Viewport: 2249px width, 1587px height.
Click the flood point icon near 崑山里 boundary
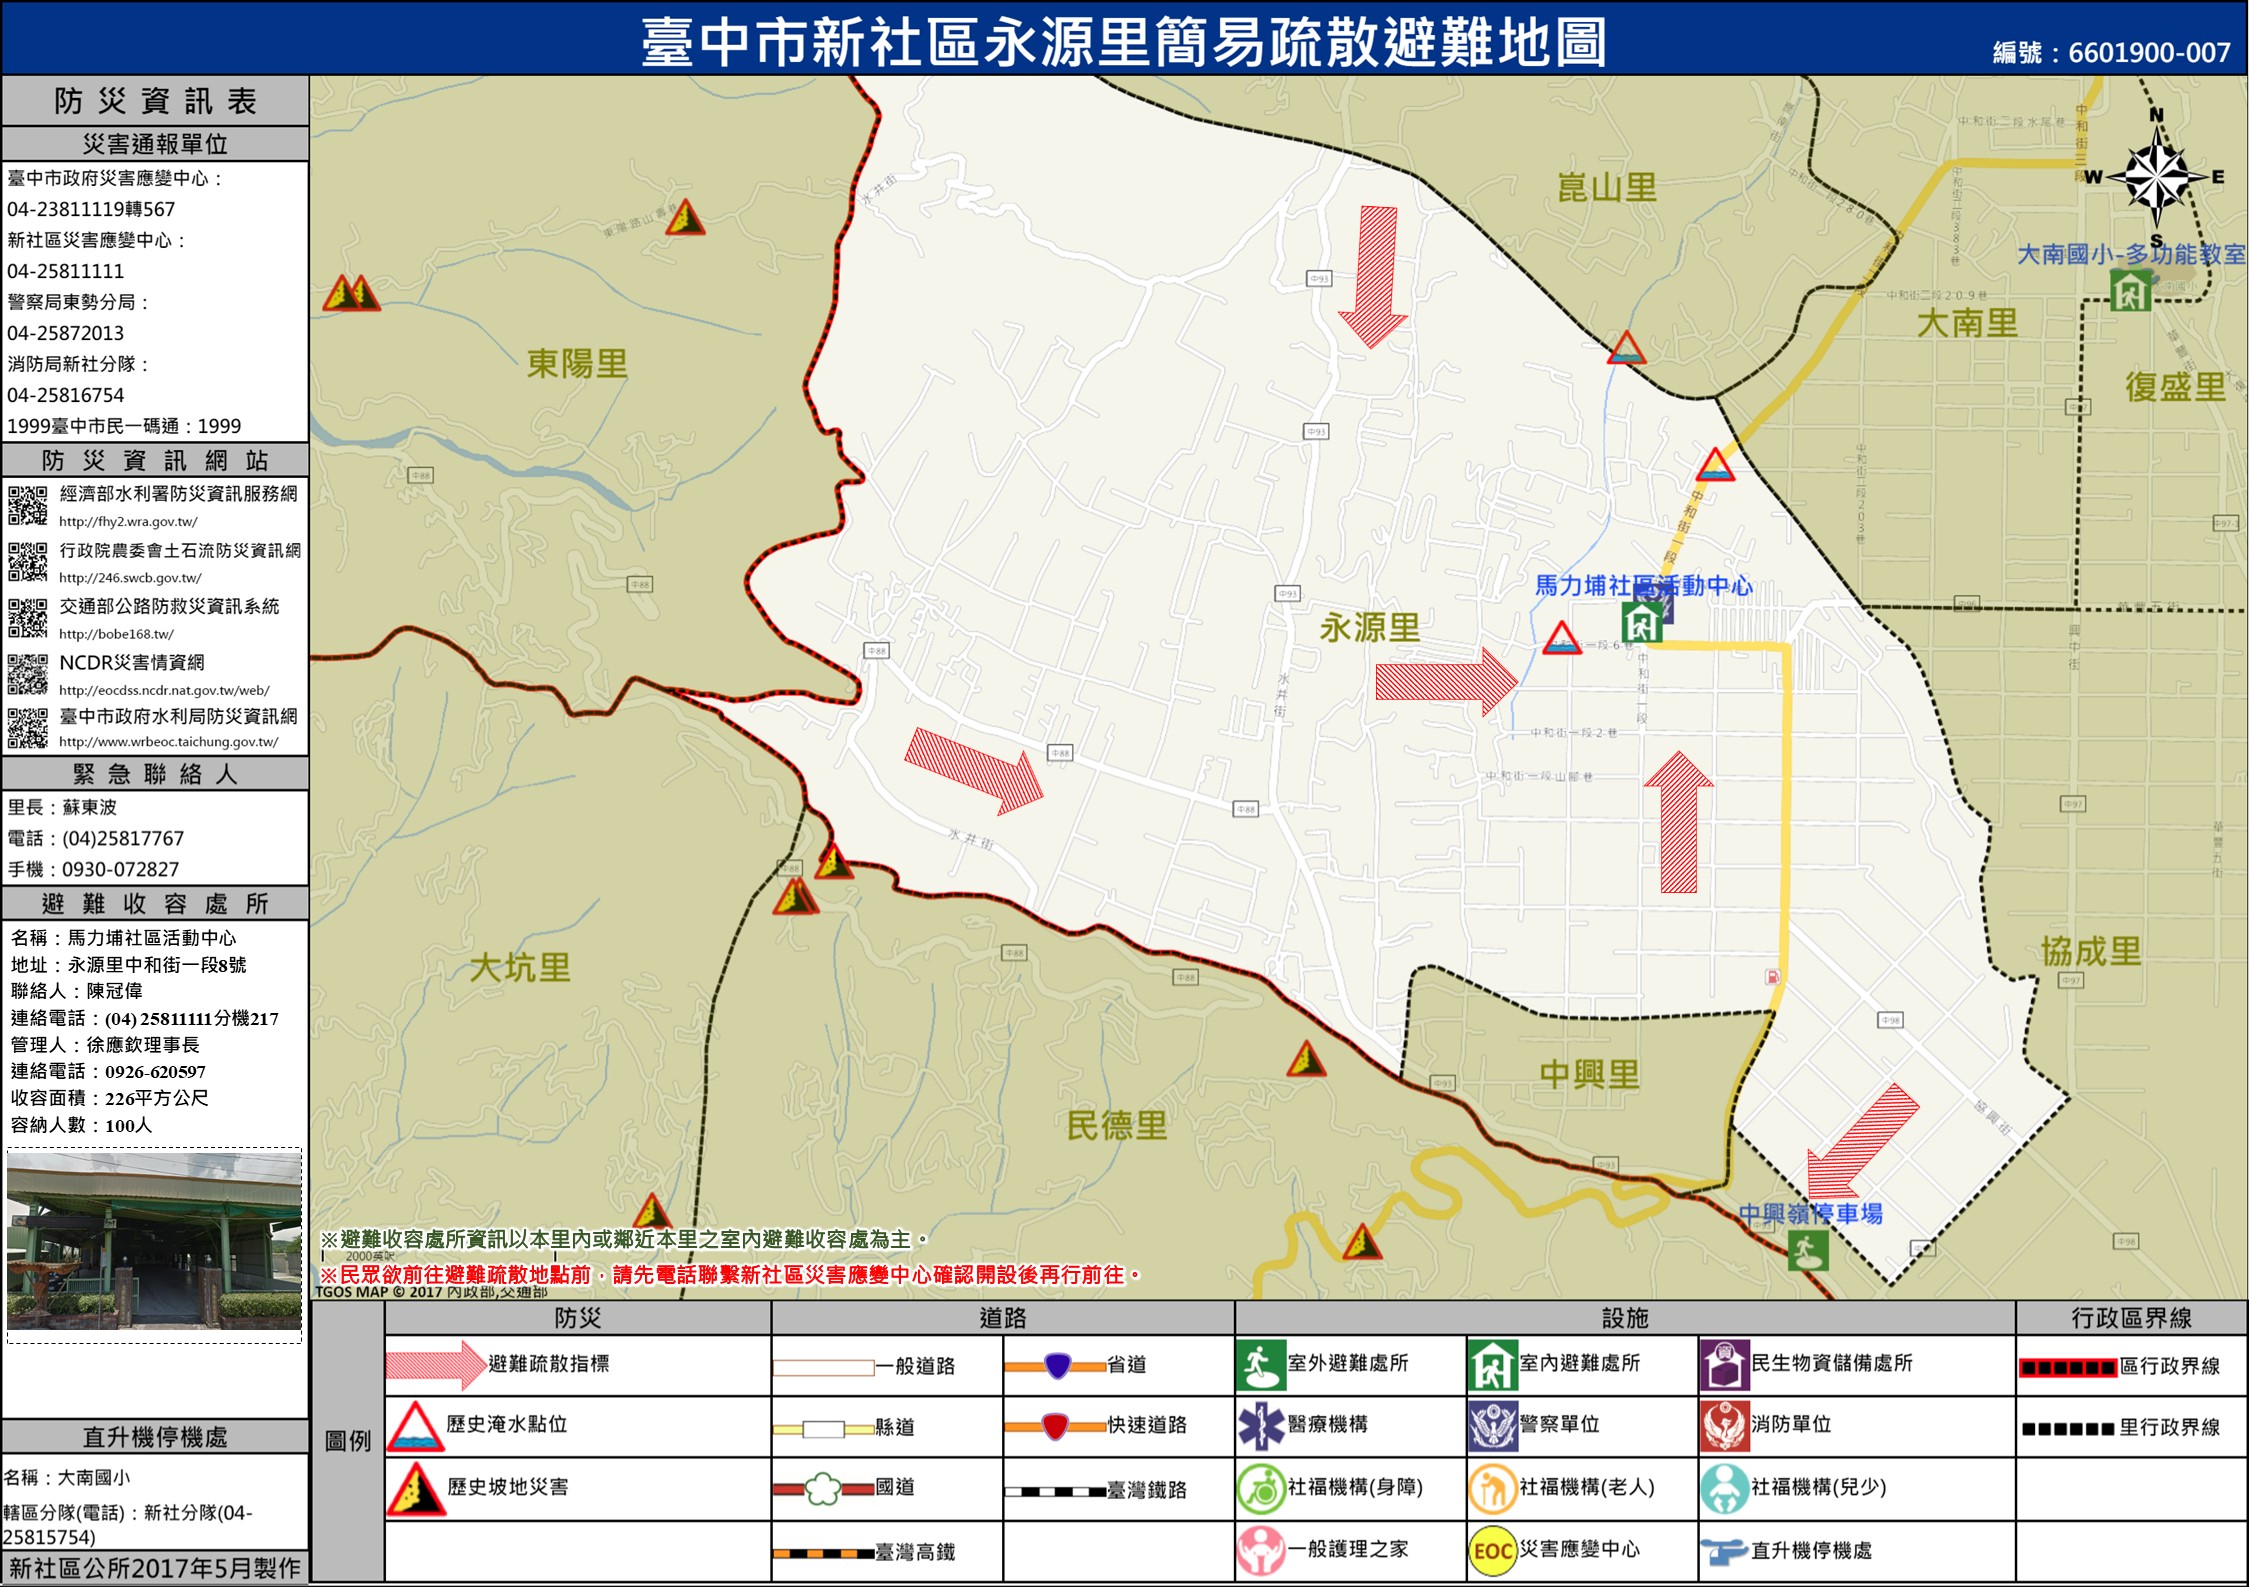[x=1626, y=347]
